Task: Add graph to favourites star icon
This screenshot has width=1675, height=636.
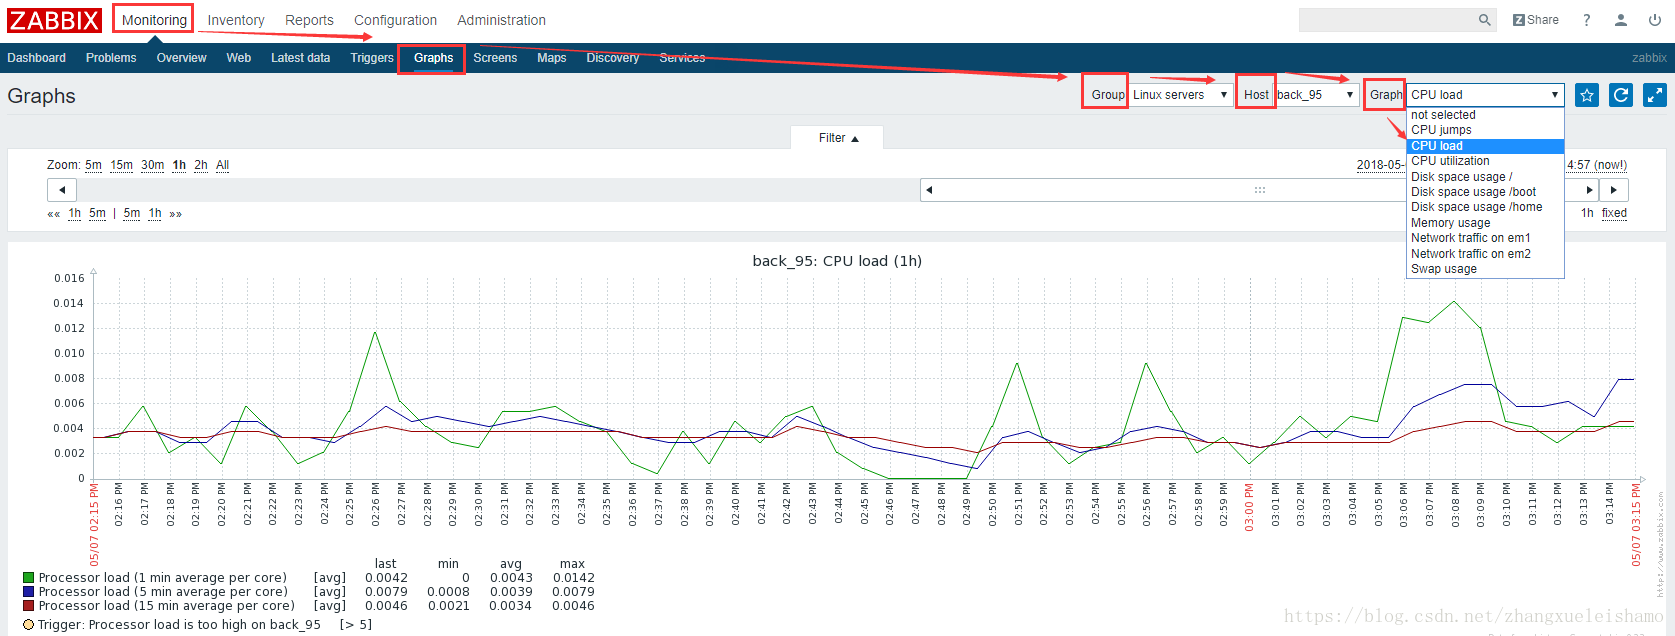Action: 1587,95
